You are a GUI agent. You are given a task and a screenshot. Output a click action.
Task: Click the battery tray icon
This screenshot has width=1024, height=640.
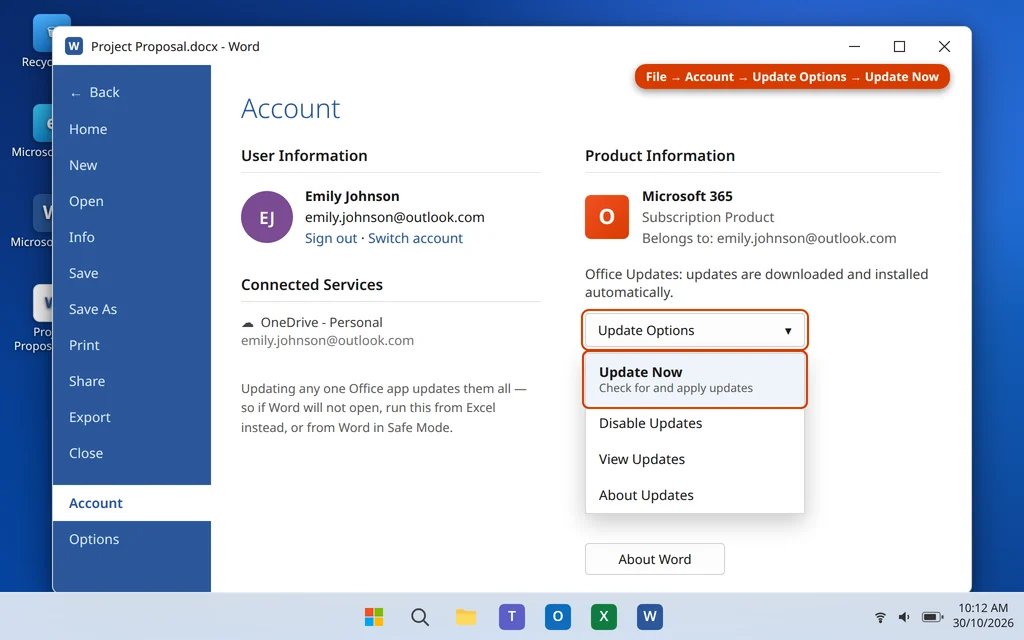coord(932,617)
